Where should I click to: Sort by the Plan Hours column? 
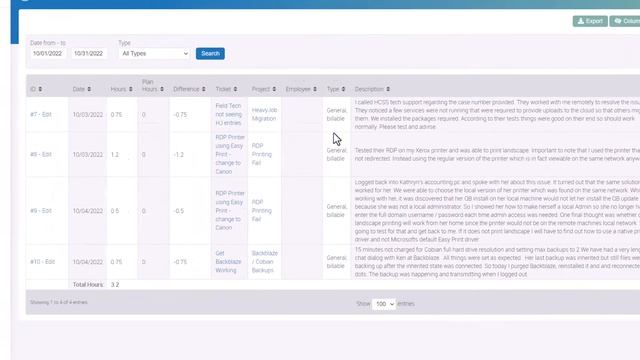click(x=153, y=85)
